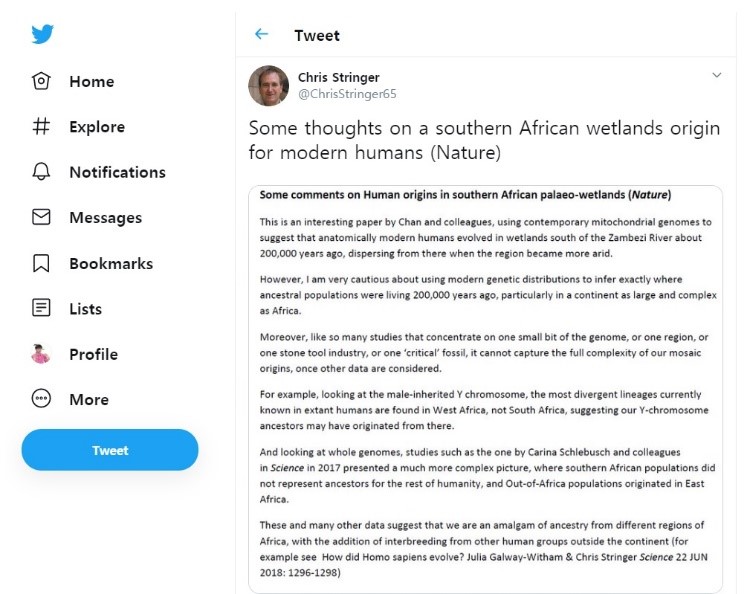Click the Home house icon

[x=41, y=81]
